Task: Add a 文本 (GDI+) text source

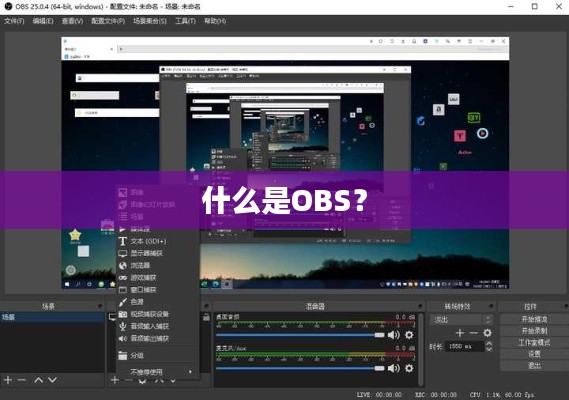Action: coord(158,241)
